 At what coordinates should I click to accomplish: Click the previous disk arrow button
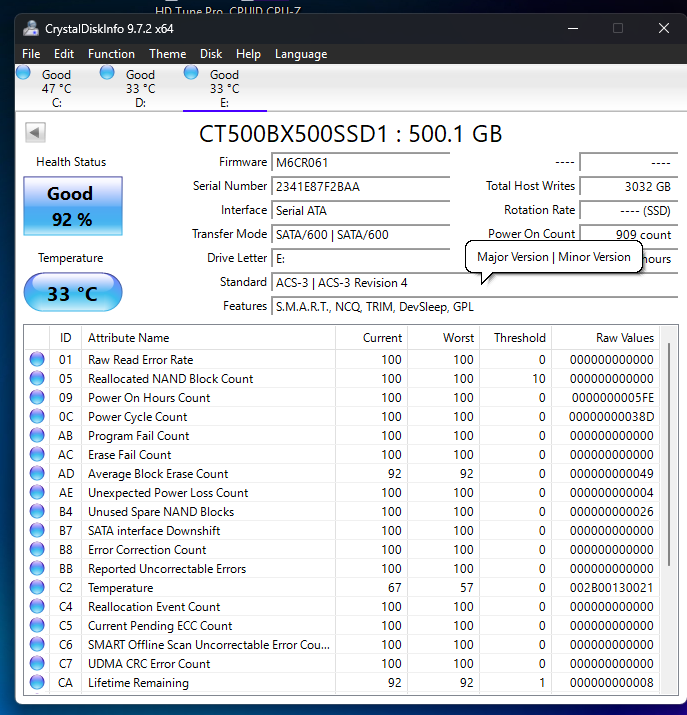(35, 133)
